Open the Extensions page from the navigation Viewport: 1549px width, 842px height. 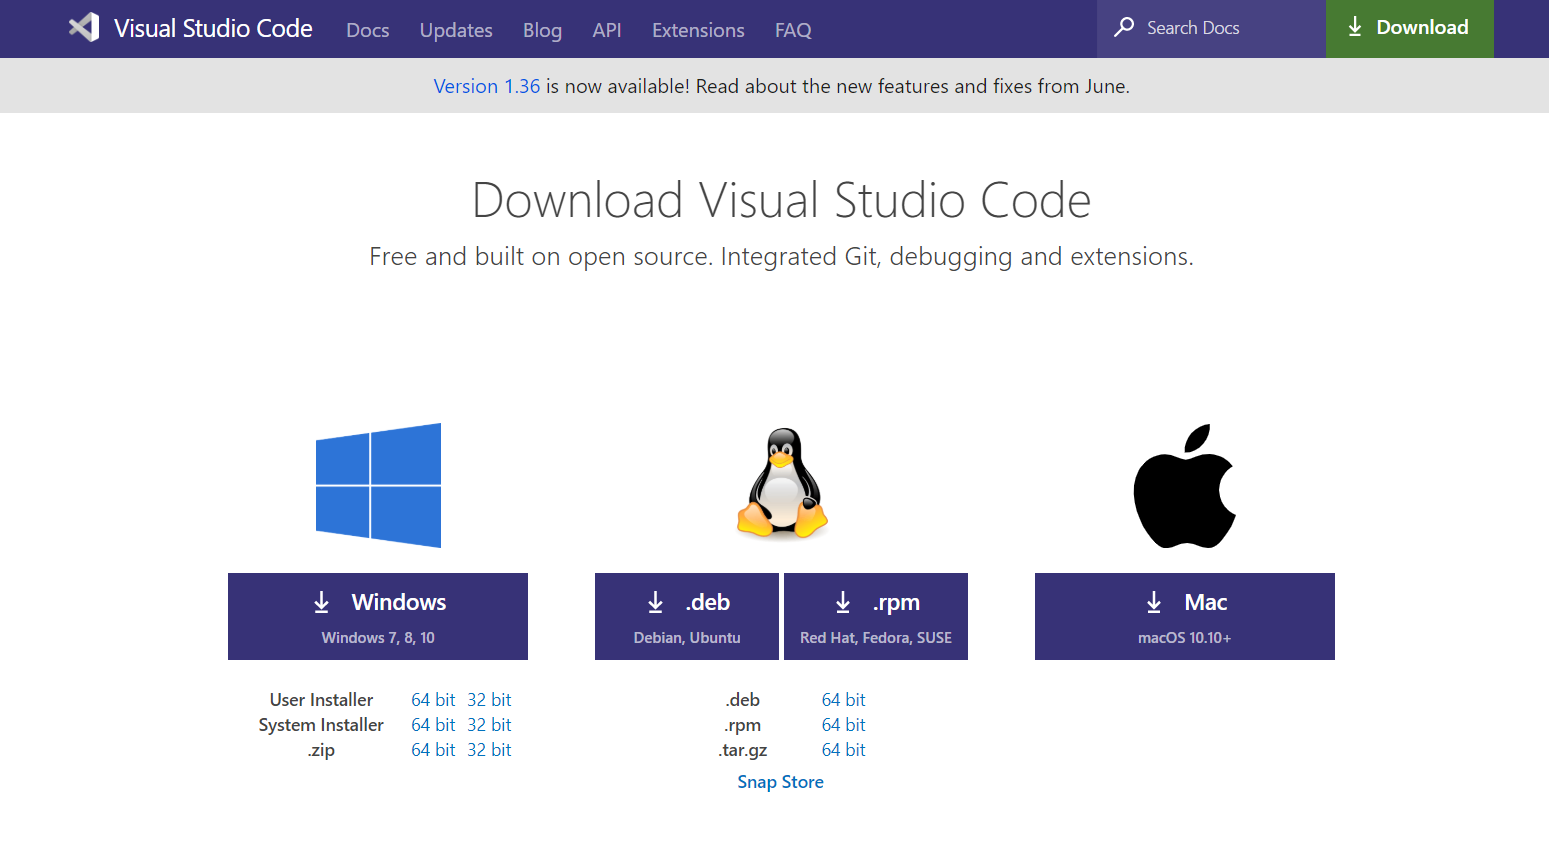697,30
